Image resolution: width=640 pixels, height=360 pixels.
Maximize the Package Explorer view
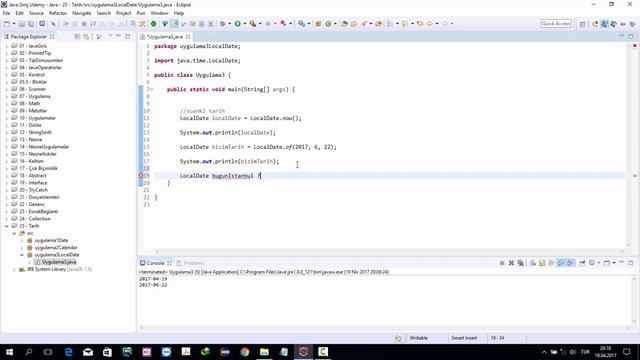pos(127,36)
